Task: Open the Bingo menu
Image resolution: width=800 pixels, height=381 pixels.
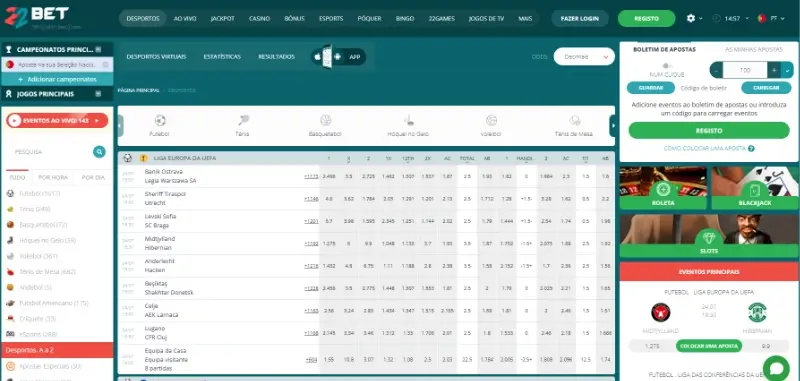Action: (x=405, y=18)
